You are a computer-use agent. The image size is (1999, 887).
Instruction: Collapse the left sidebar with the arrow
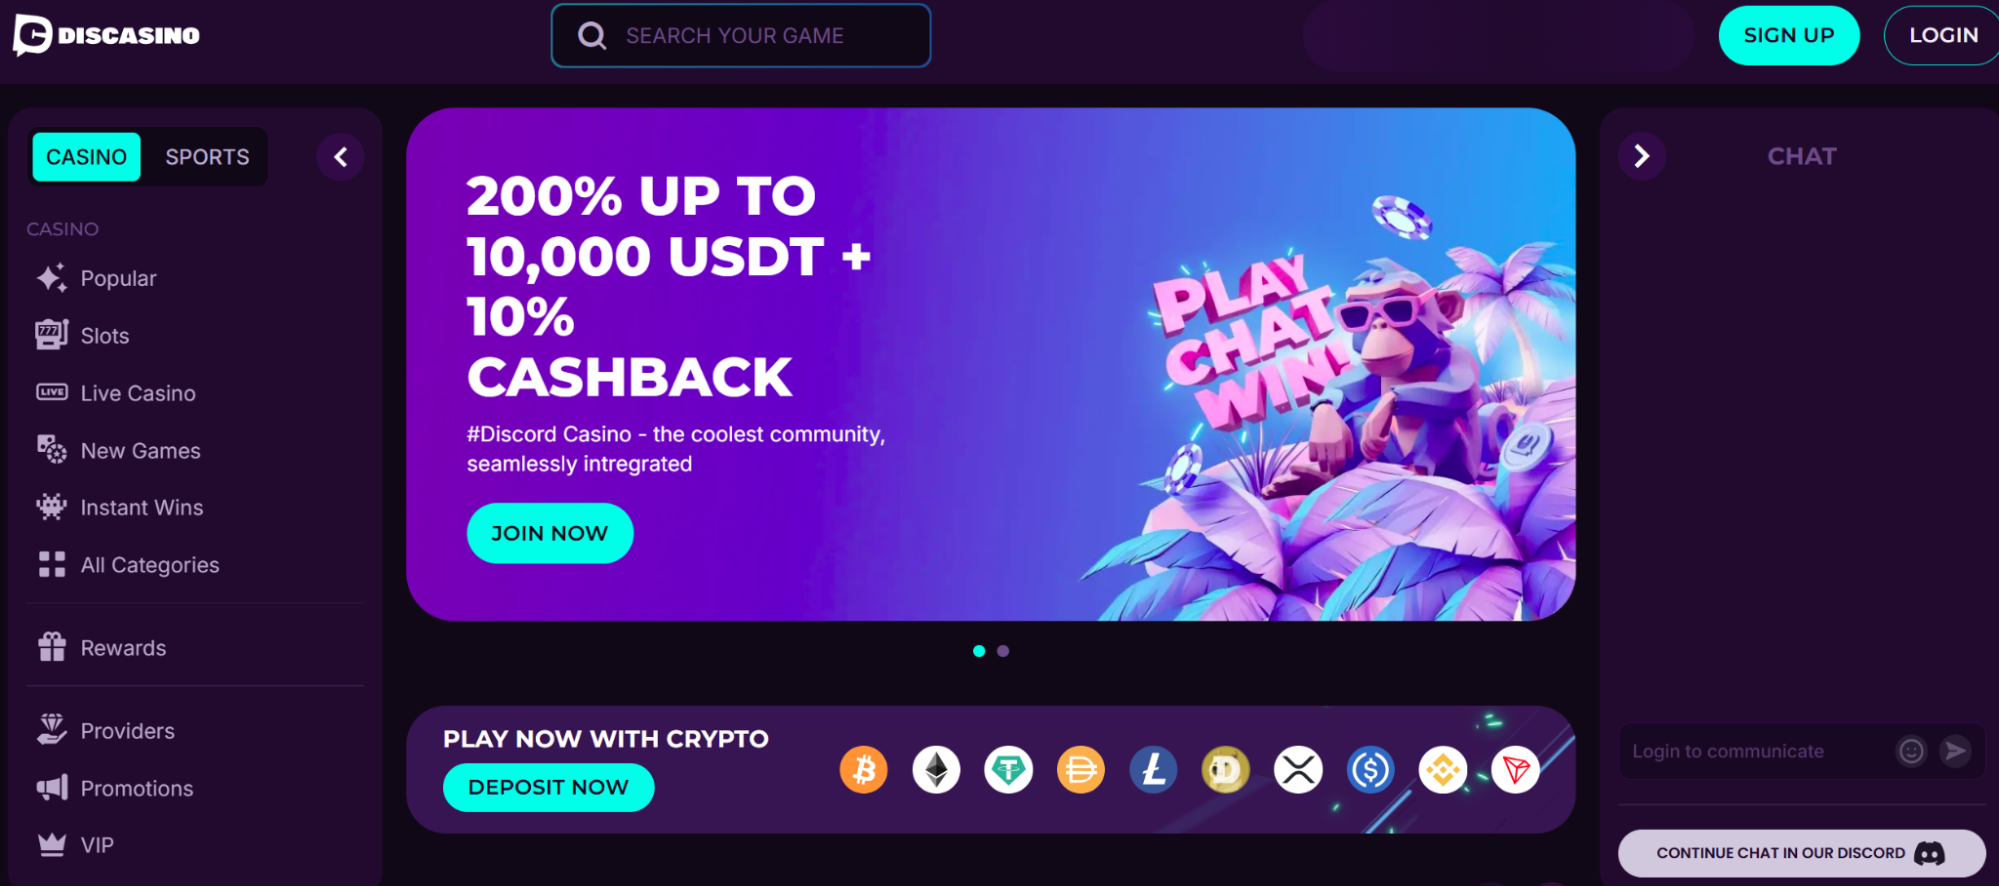tap(340, 157)
